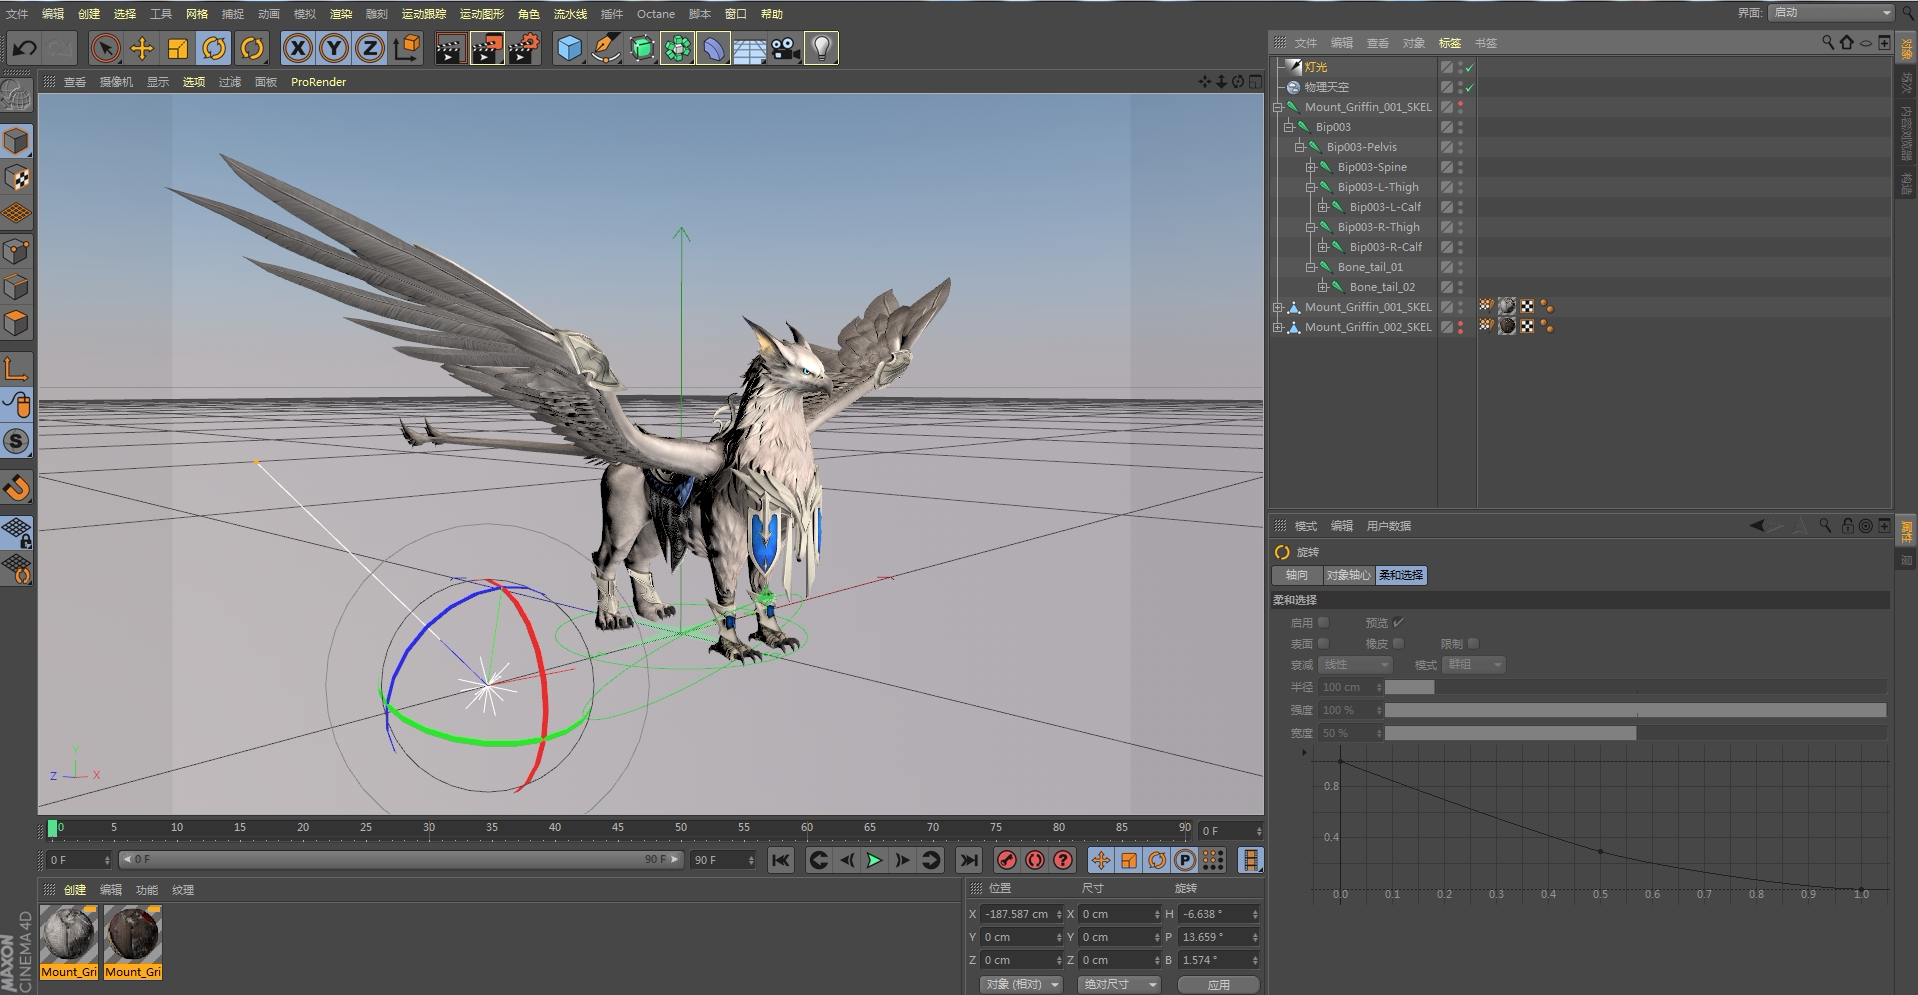Open the 对象 (相对) coordinate dropdown

coord(1021,984)
